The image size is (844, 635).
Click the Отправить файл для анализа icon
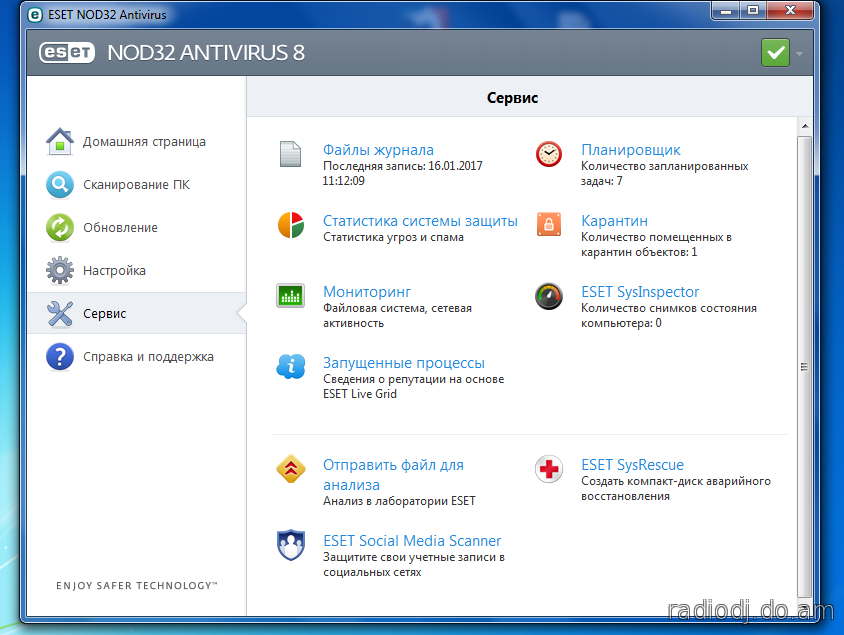click(x=291, y=469)
